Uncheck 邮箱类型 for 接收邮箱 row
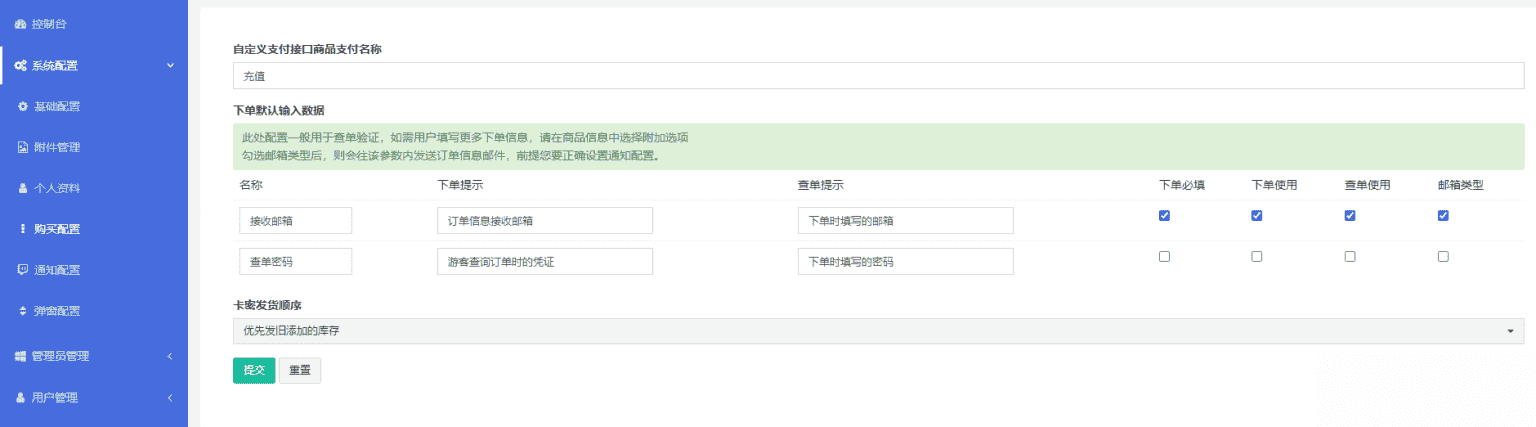The image size is (1536, 427). [x=1443, y=216]
